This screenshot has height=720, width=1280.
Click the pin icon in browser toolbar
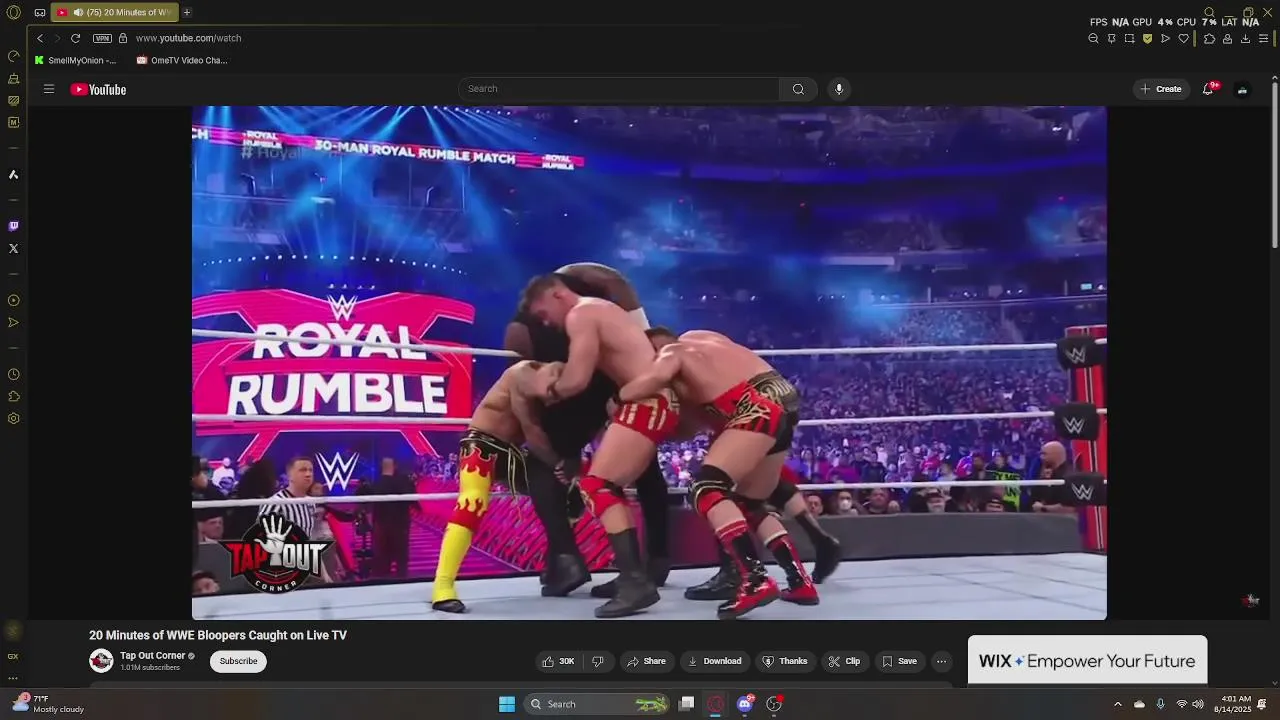coord(1111,38)
